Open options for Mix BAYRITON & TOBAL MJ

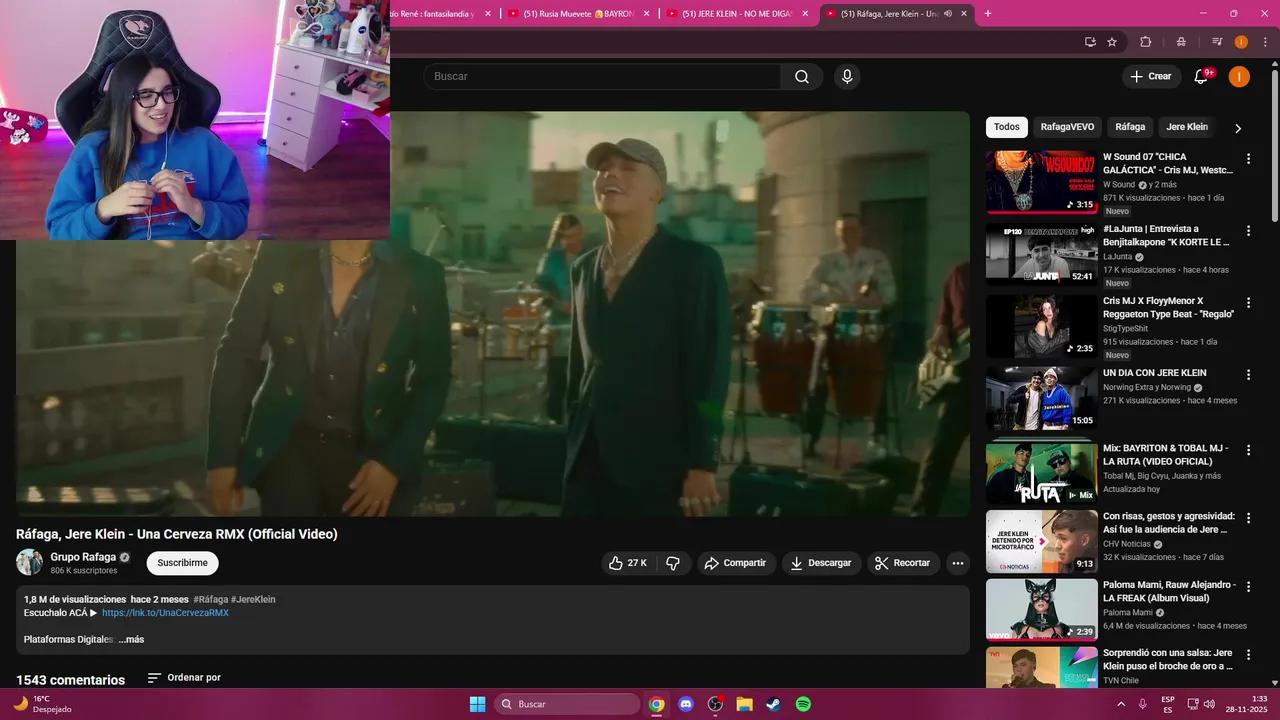(x=1248, y=450)
